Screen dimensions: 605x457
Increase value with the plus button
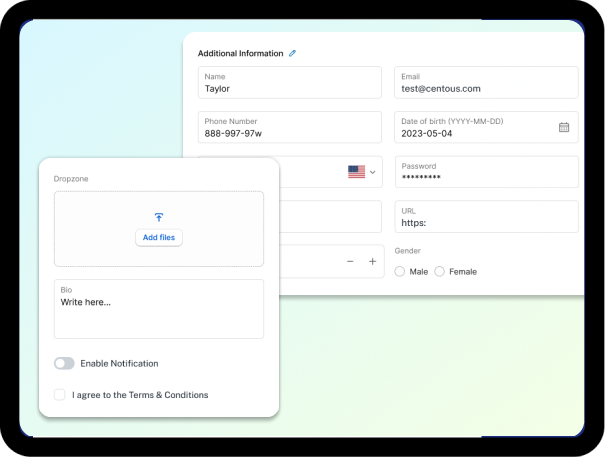click(x=372, y=262)
